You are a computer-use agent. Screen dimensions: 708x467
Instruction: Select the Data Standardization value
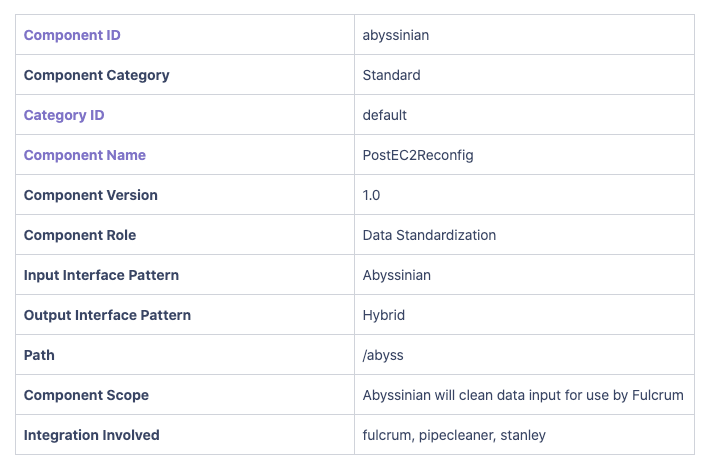429,235
